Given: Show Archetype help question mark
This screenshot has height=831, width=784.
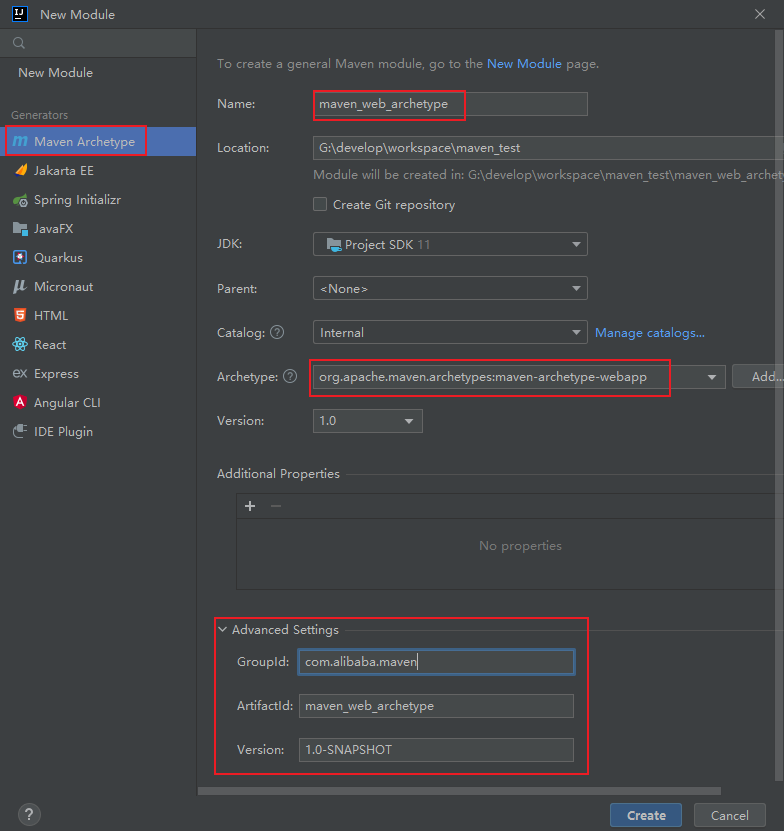Looking at the screenshot, I should click(290, 376).
